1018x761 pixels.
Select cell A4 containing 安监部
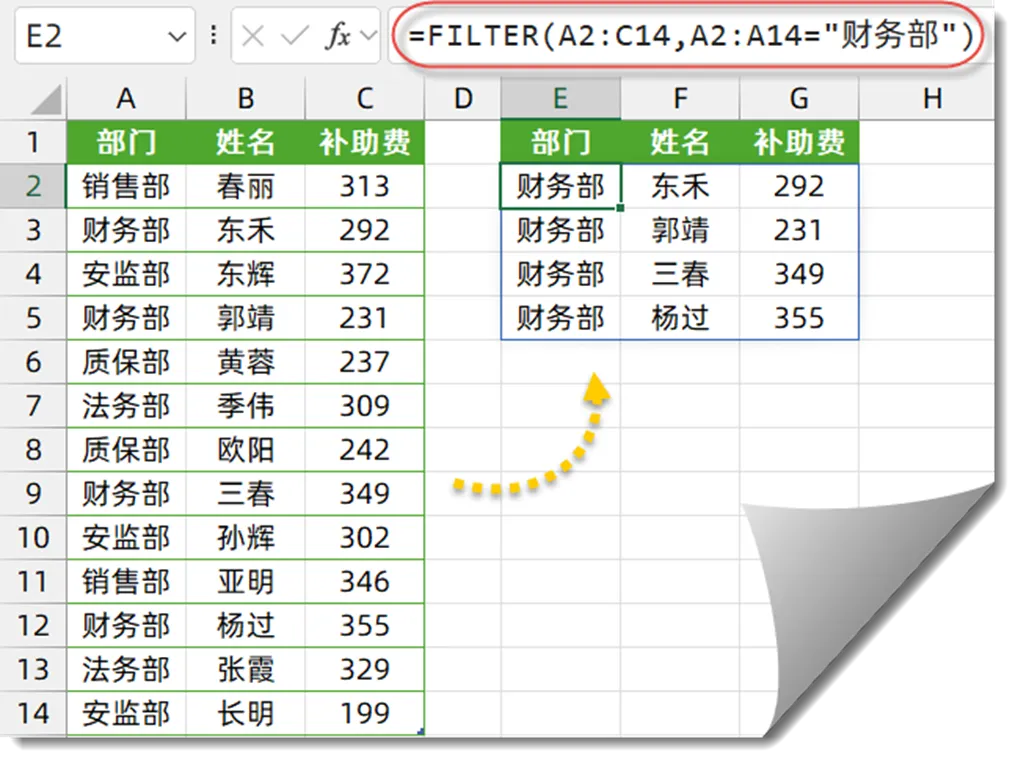pyautogui.click(x=126, y=274)
